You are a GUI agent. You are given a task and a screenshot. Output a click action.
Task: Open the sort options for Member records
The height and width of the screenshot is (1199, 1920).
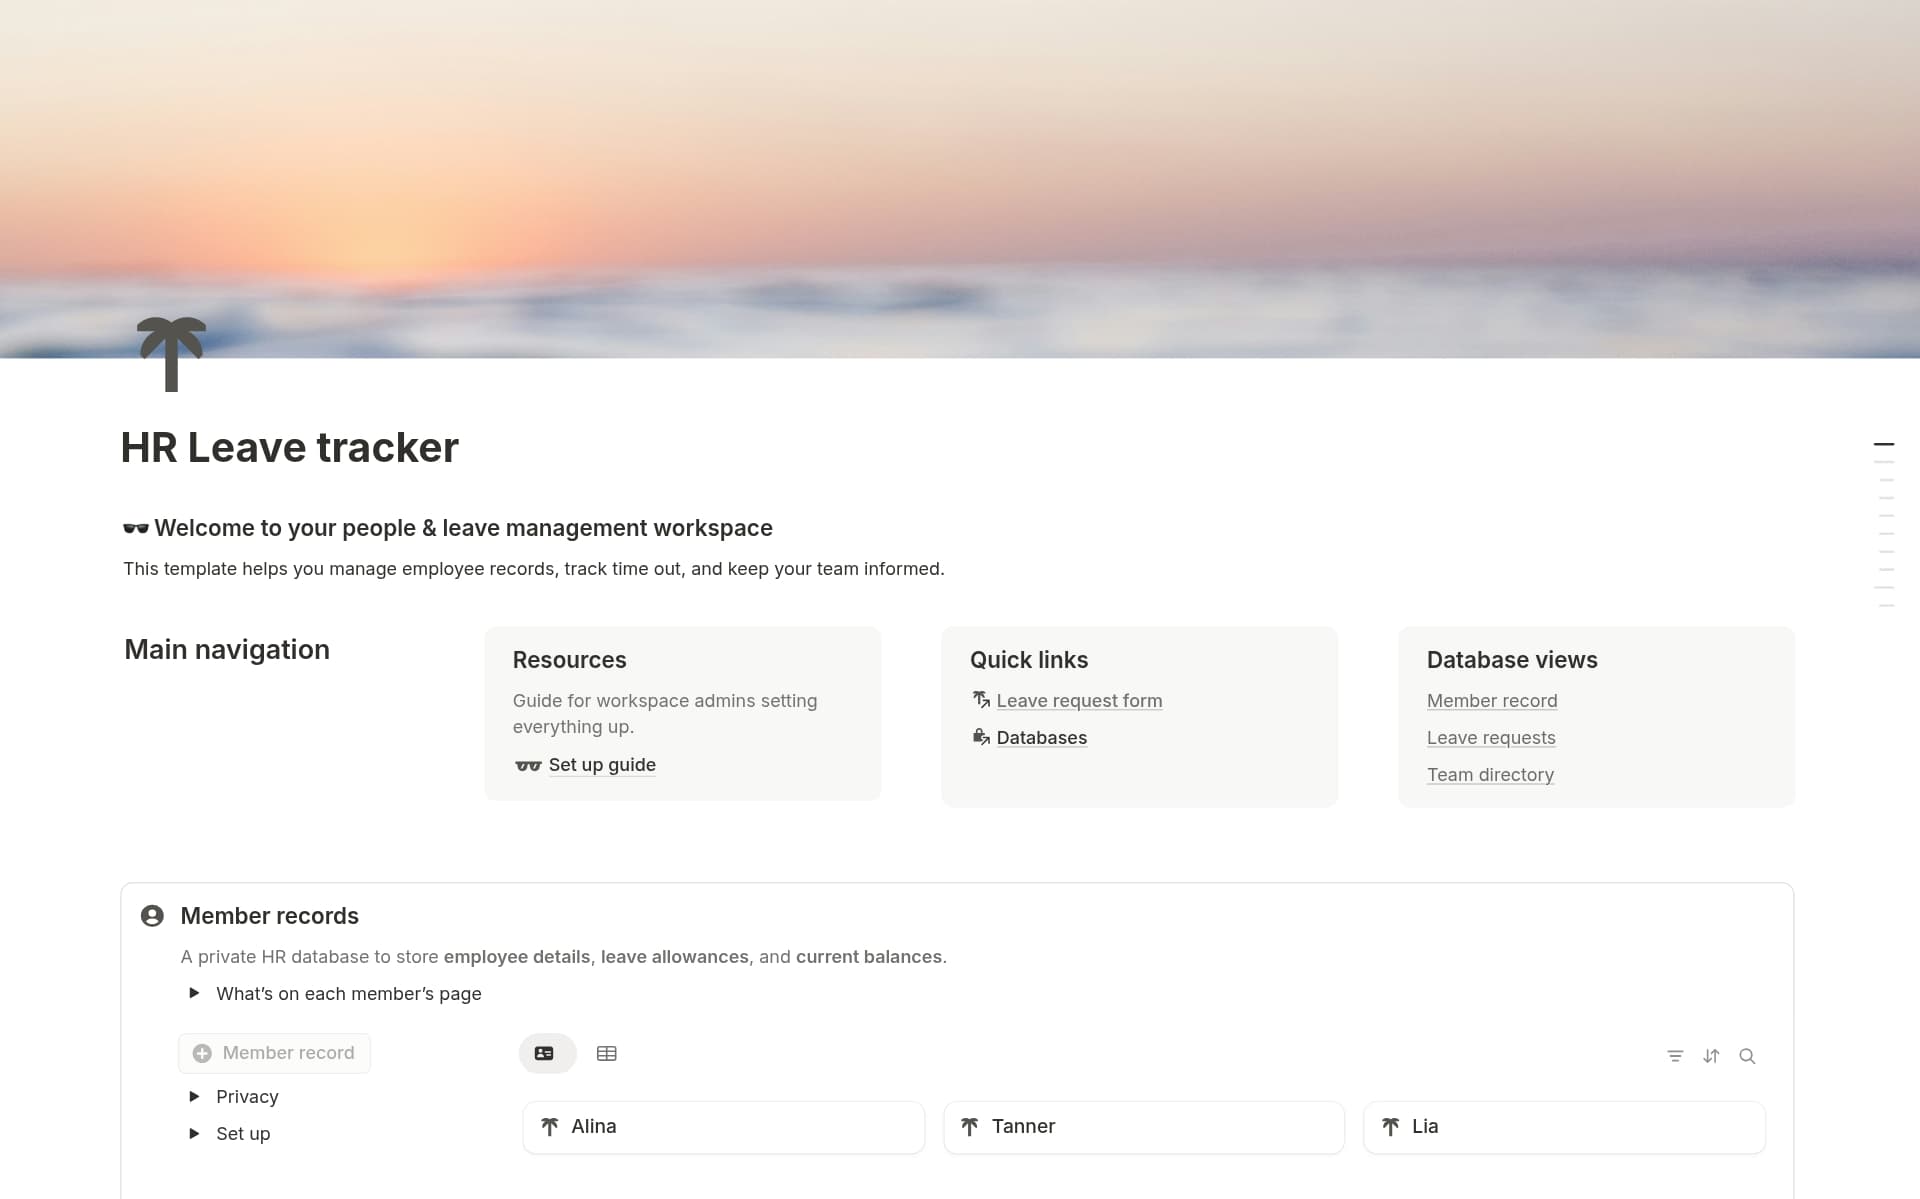tap(1711, 1056)
